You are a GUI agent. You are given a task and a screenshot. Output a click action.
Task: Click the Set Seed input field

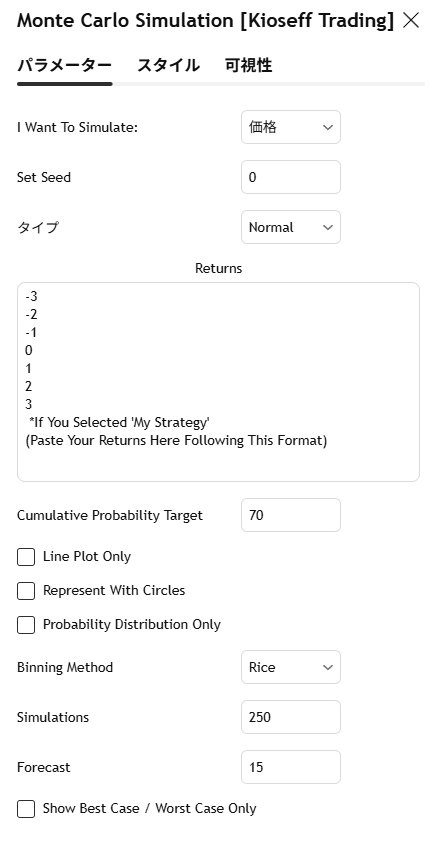290,177
